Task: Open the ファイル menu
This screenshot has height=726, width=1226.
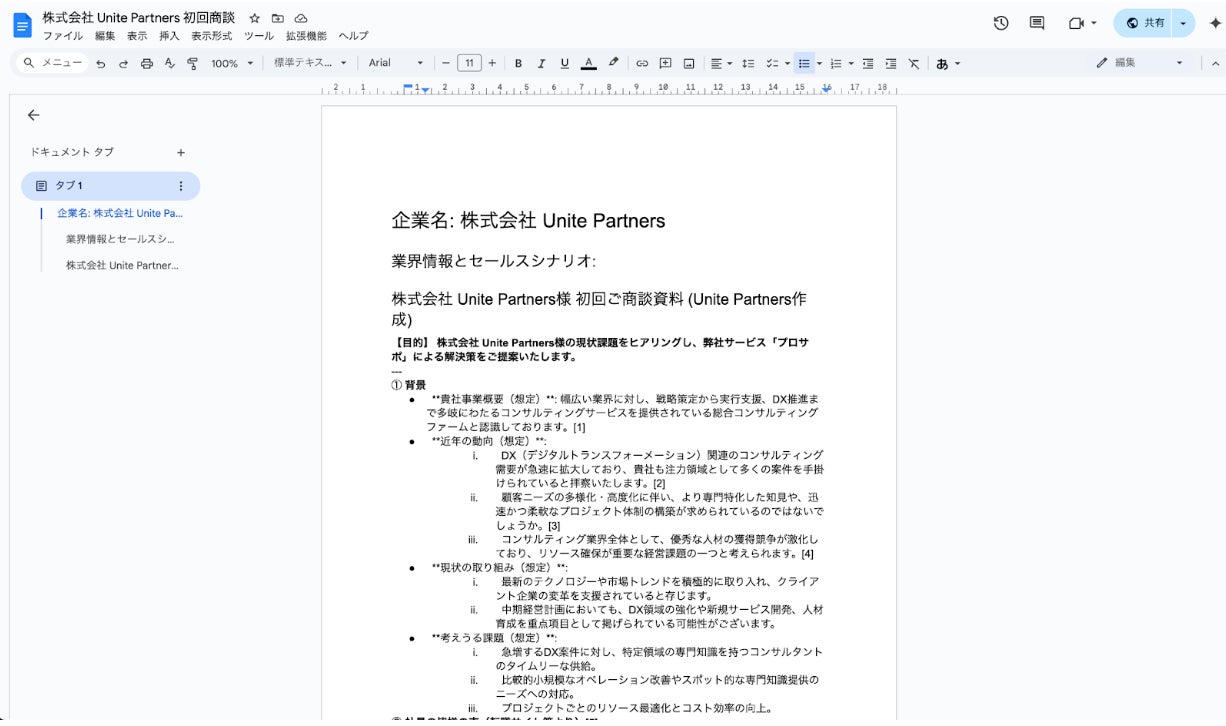Action: [x=63, y=36]
